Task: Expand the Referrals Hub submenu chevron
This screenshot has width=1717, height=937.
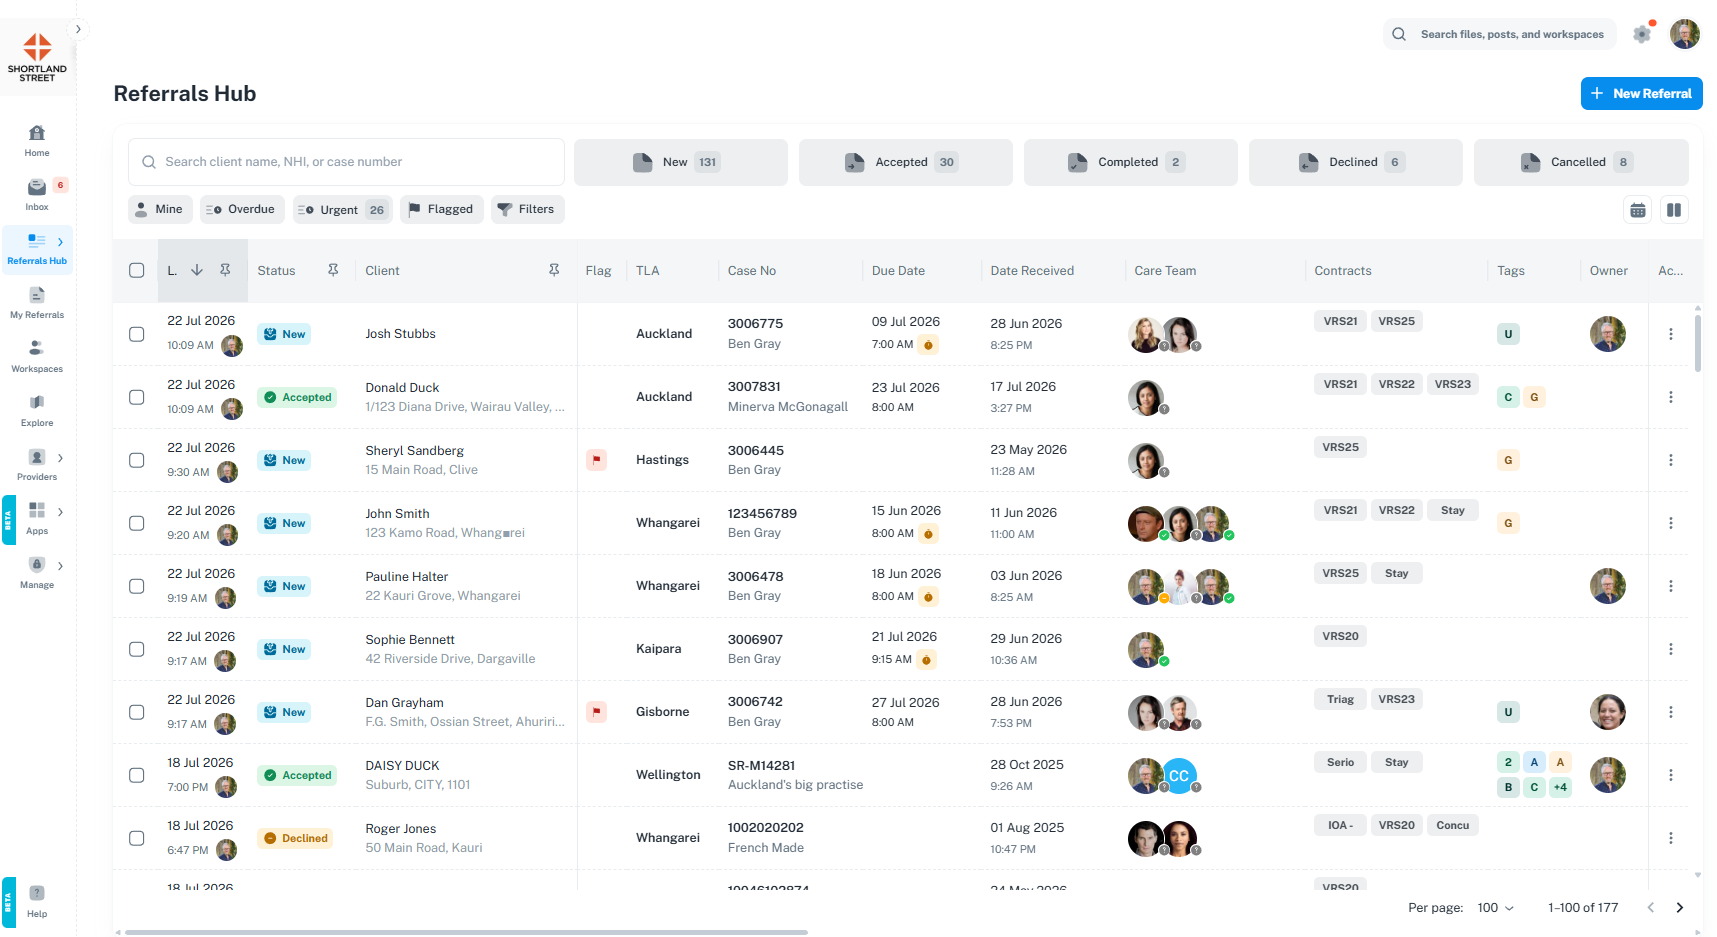Action: [x=60, y=242]
